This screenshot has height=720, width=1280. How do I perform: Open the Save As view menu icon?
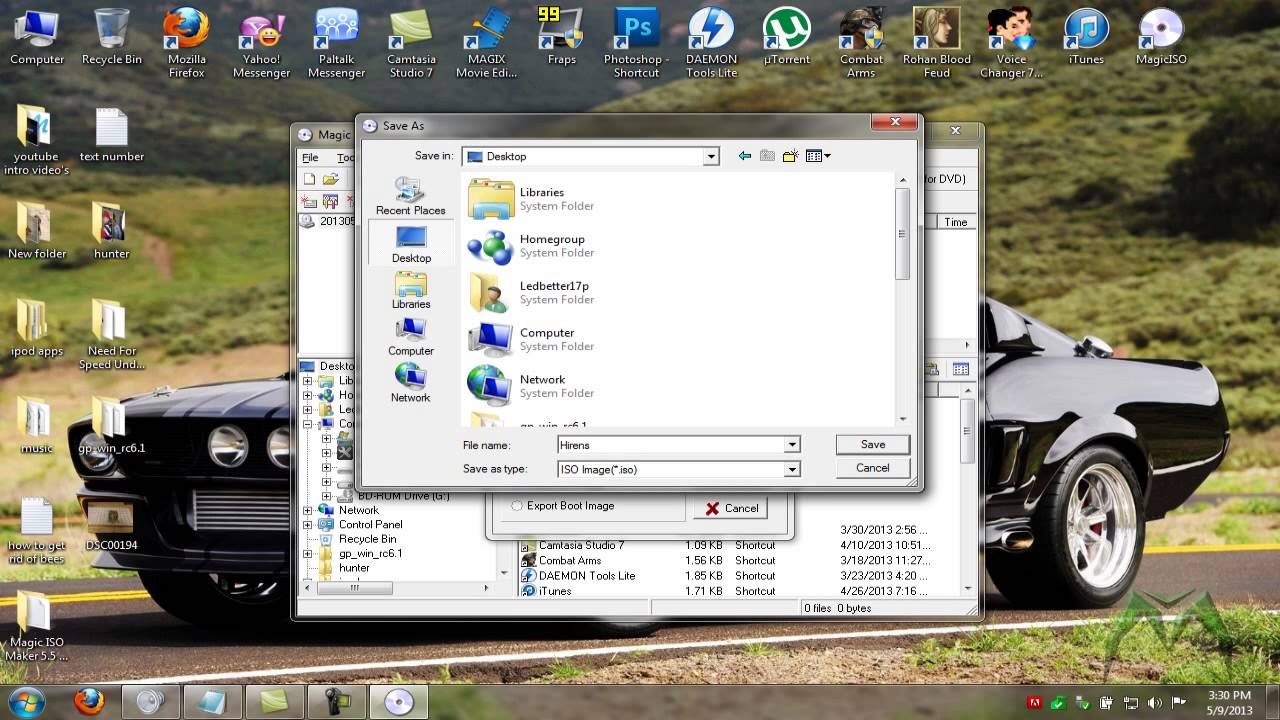point(818,156)
